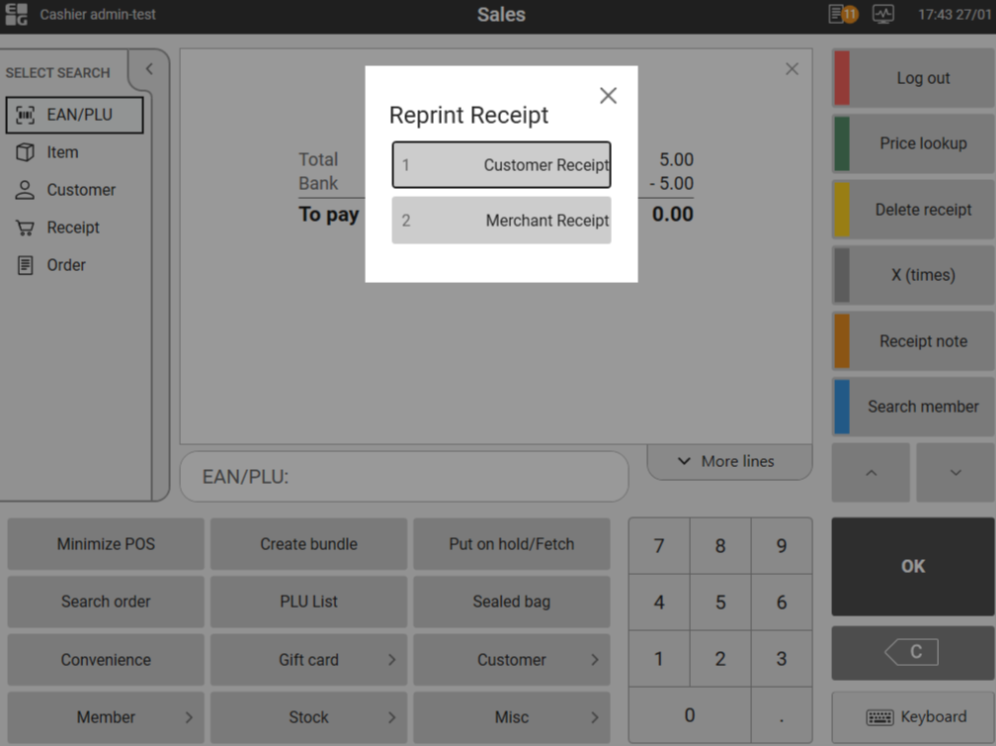Choose Customer Receipt to reprint
This screenshot has width=996, height=746.
(x=501, y=165)
